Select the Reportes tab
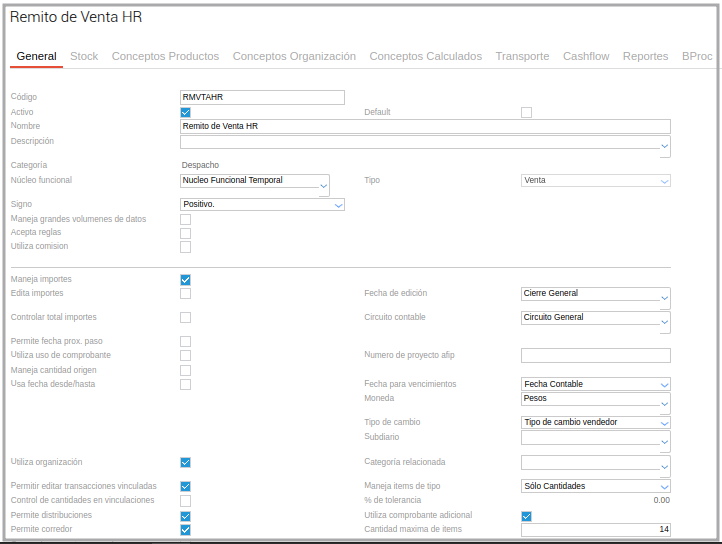Viewport: 722px width, 544px height. coord(645,57)
